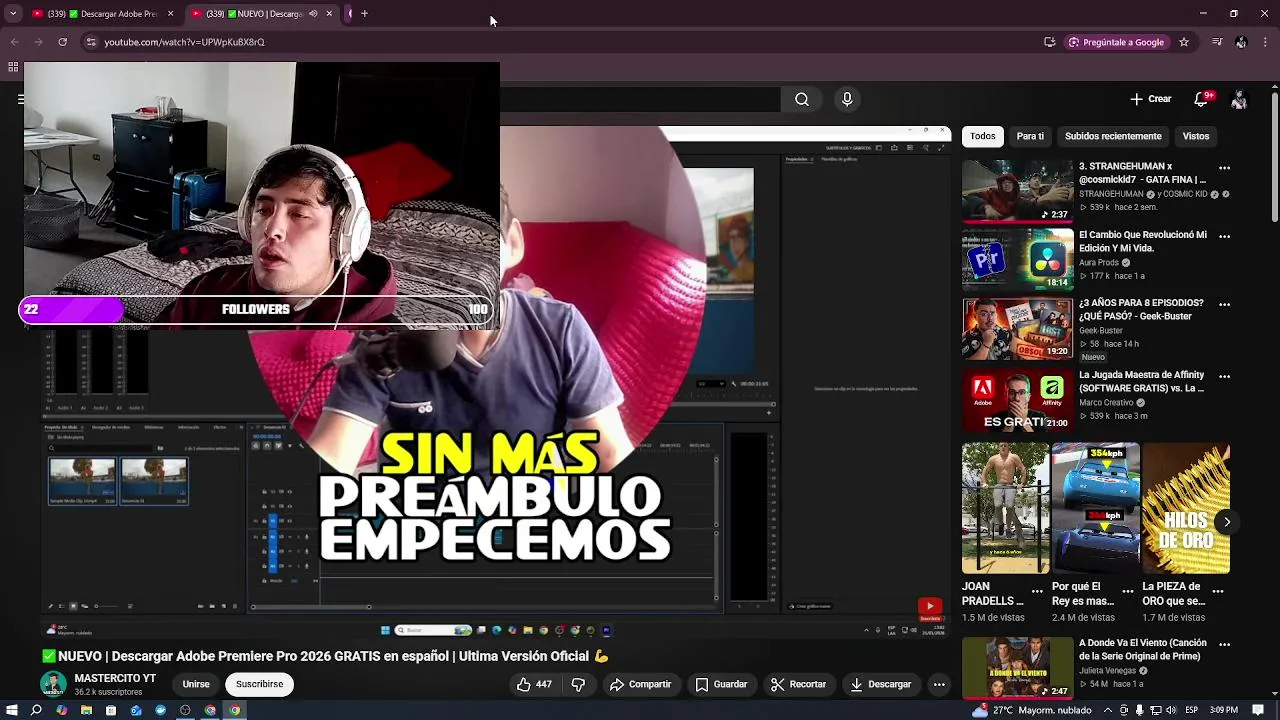Open options for 'El Cambio Que Revolucionó' video
1280x720 pixels.
click(1225, 237)
